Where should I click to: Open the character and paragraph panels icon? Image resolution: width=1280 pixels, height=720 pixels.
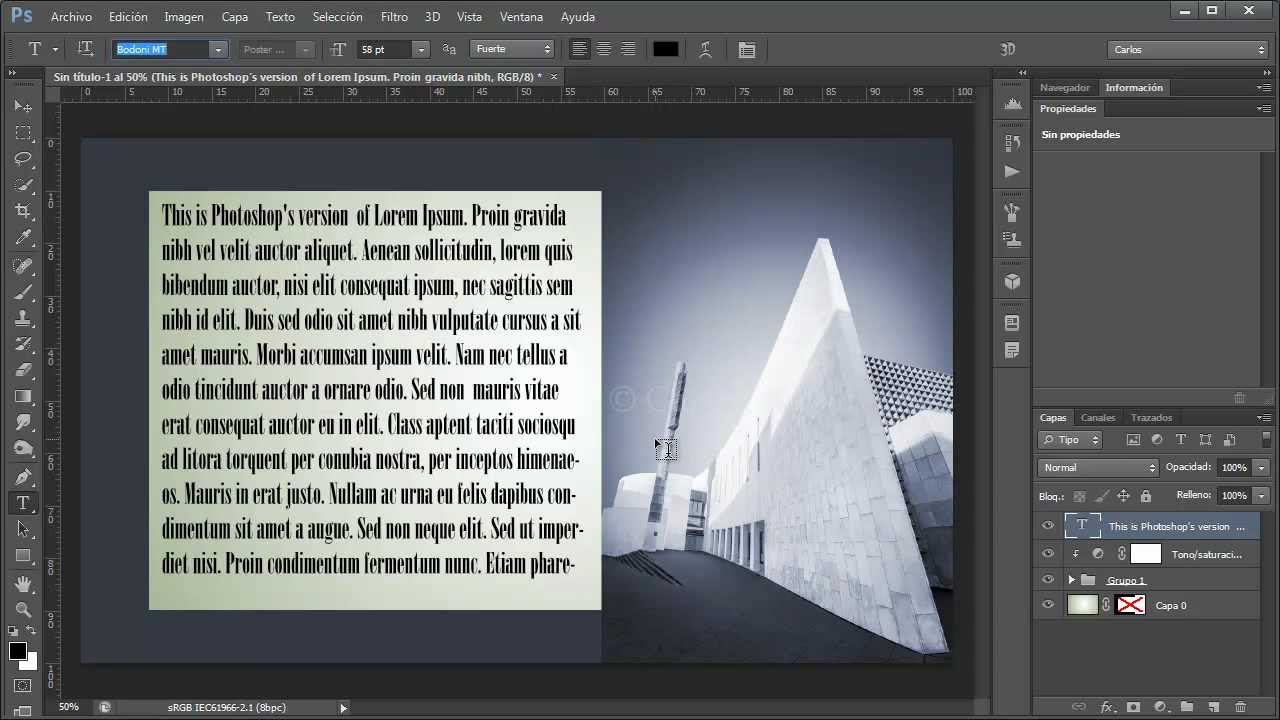(x=747, y=49)
